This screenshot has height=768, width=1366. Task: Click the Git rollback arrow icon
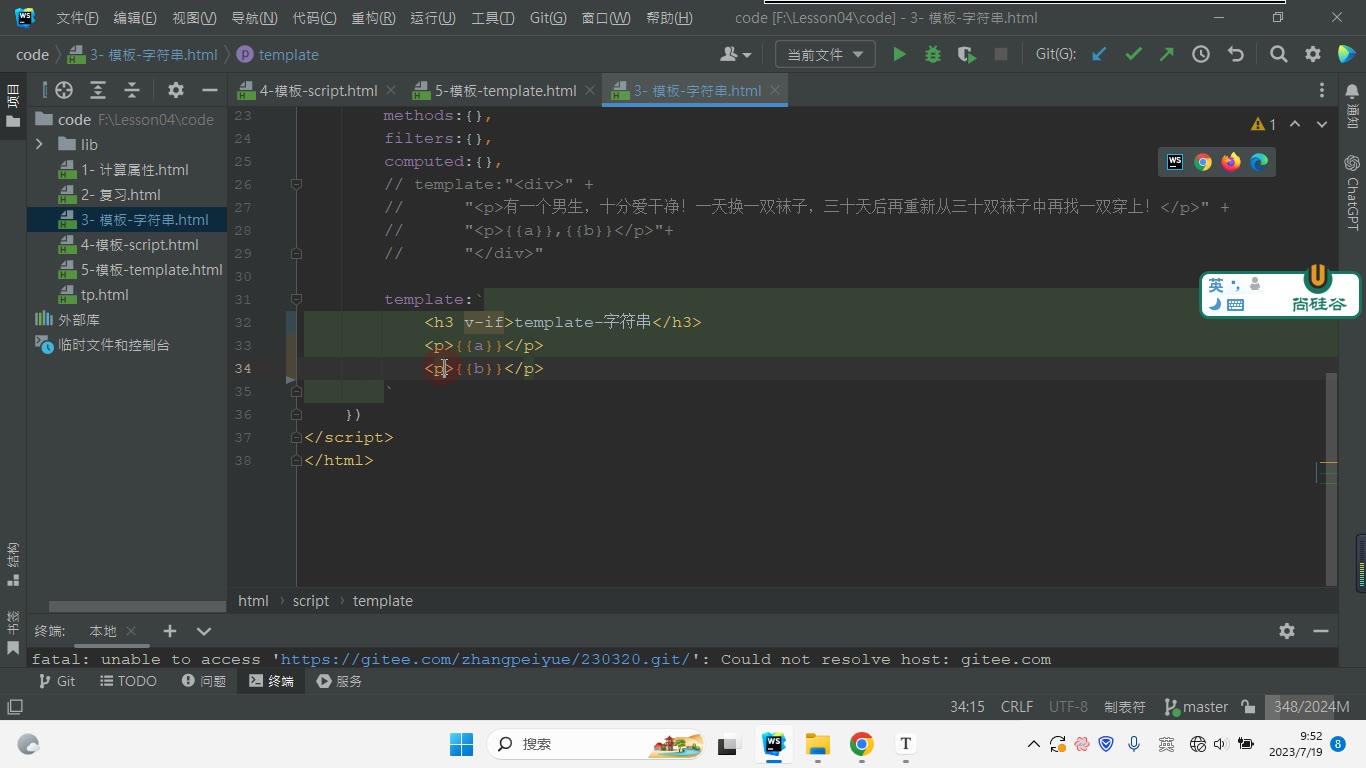[x=1235, y=55]
